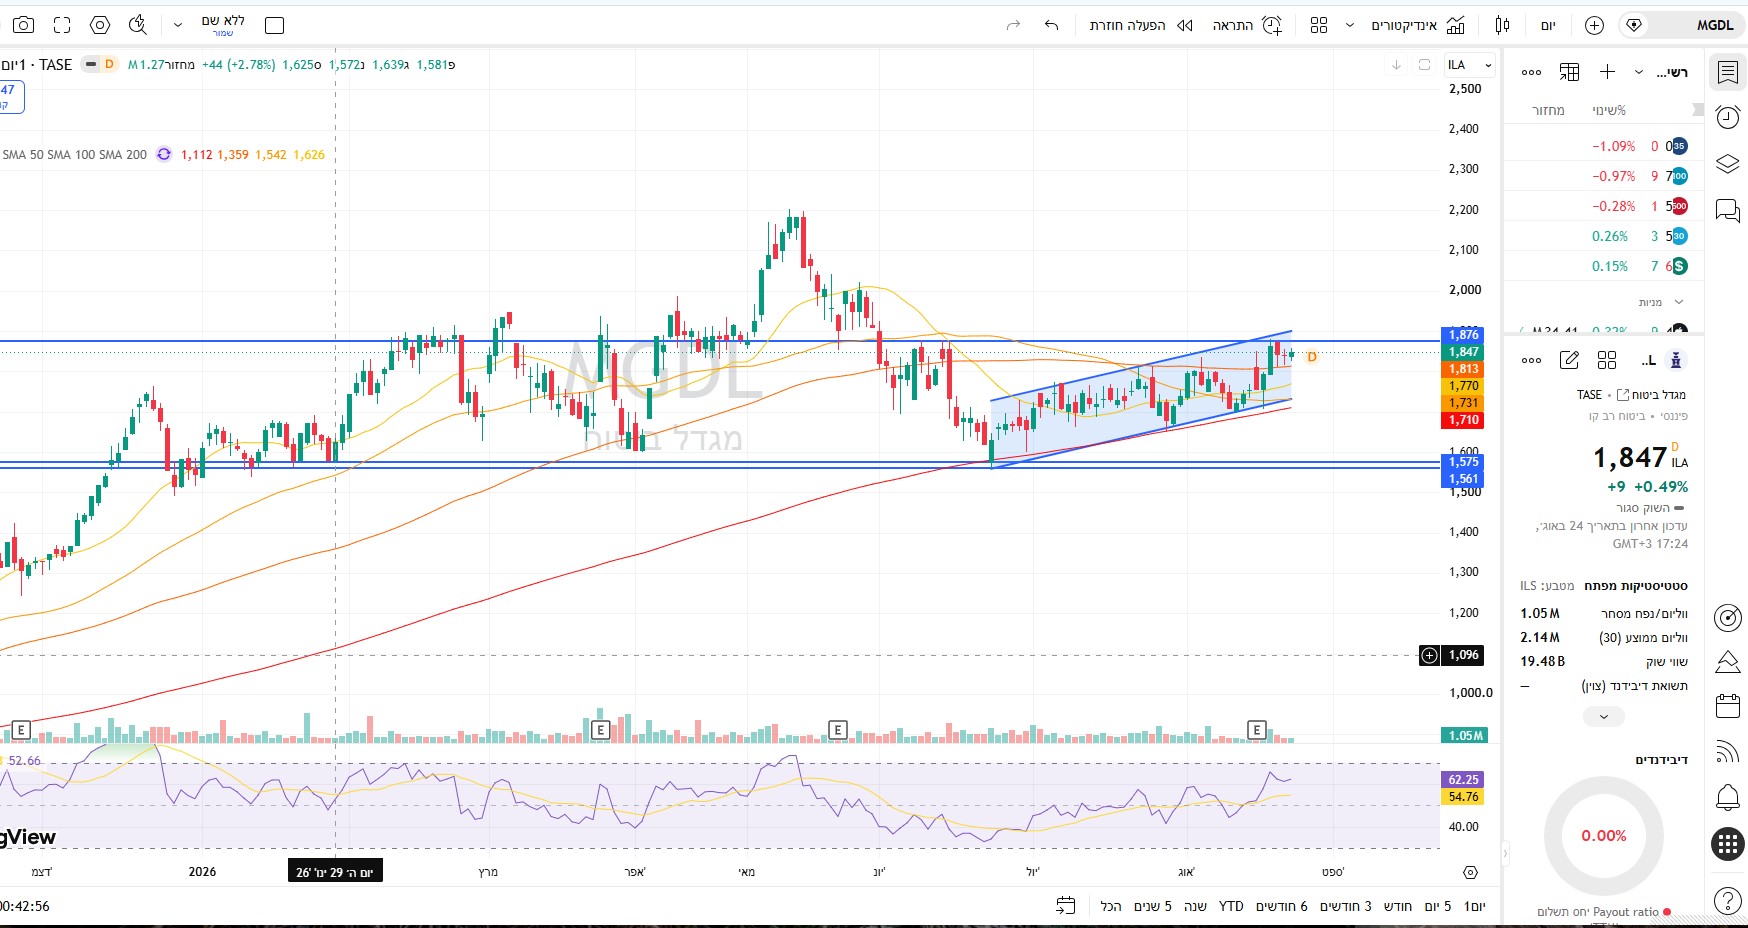Open the help question mark icon

coord(1727,900)
